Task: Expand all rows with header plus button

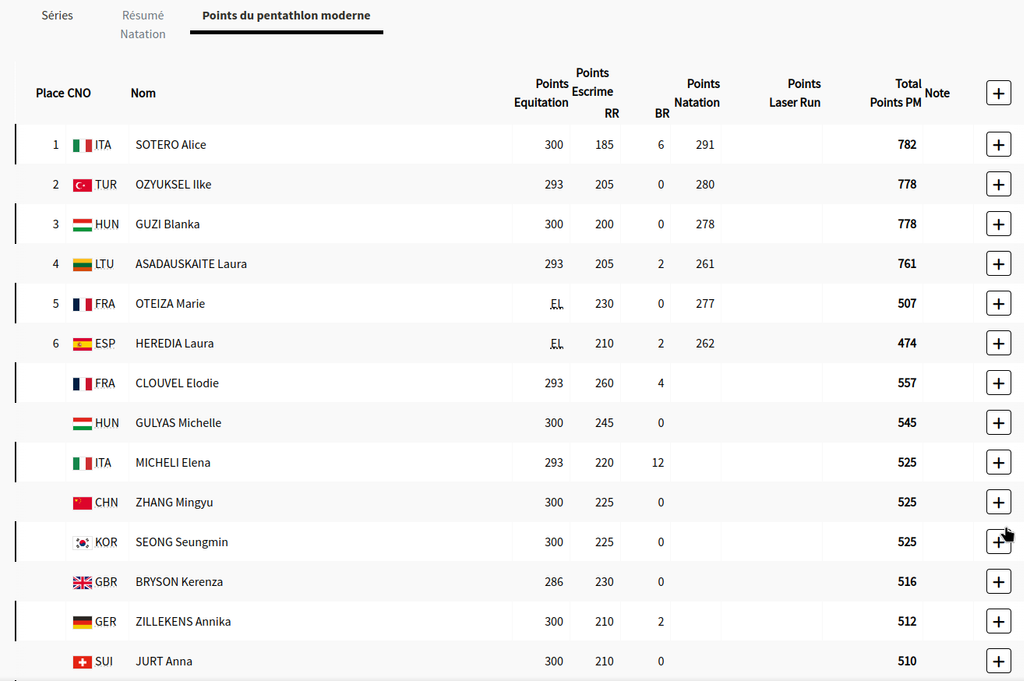Action: click(998, 93)
